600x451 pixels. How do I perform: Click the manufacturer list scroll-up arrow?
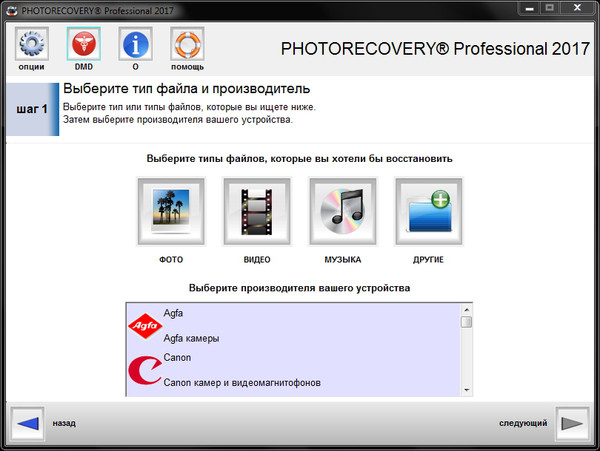[466, 309]
